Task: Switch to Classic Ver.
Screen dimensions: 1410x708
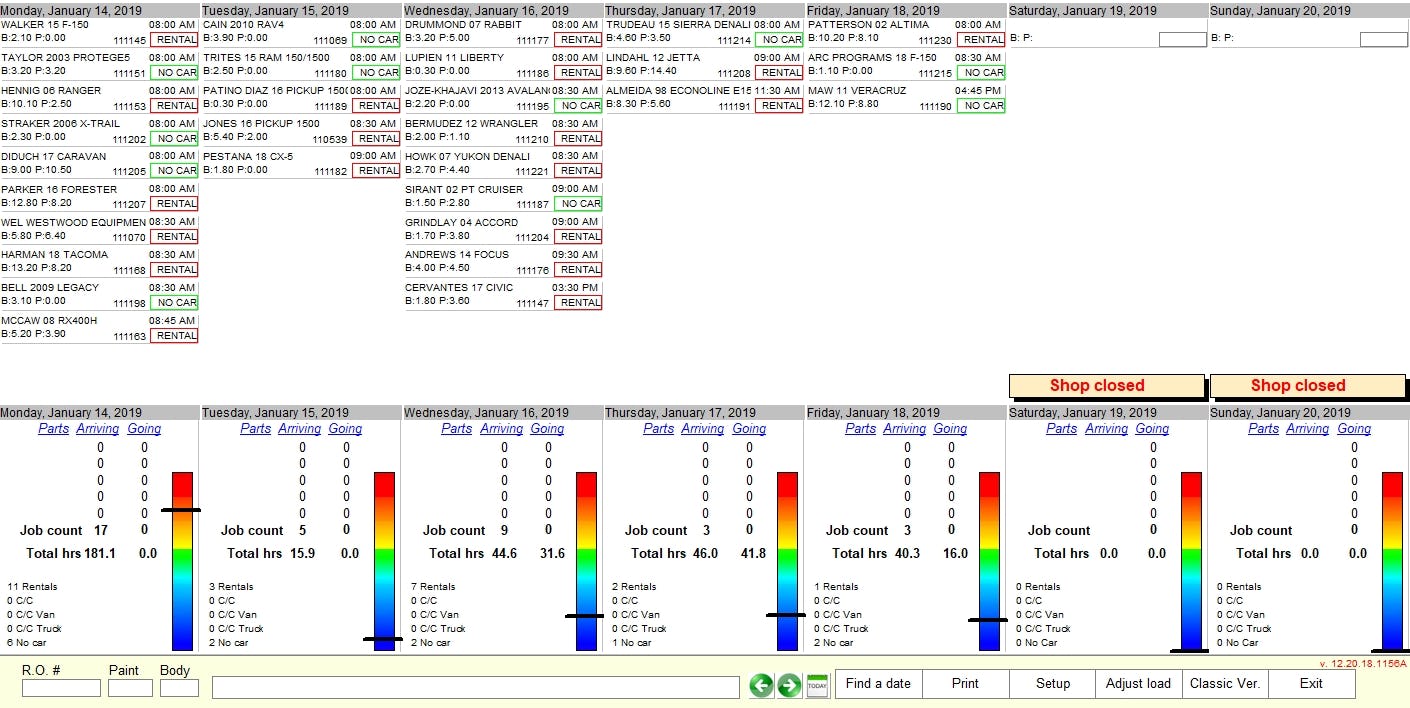Action: pyautogui.click(x=1224, y=684)
